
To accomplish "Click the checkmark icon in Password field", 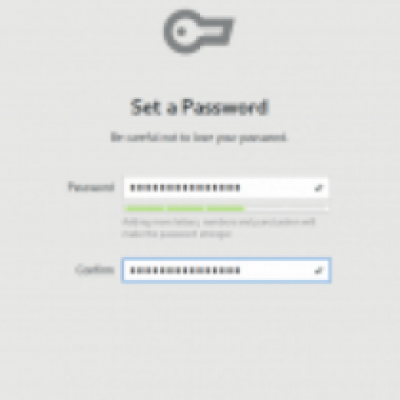I will click(319, 188).
